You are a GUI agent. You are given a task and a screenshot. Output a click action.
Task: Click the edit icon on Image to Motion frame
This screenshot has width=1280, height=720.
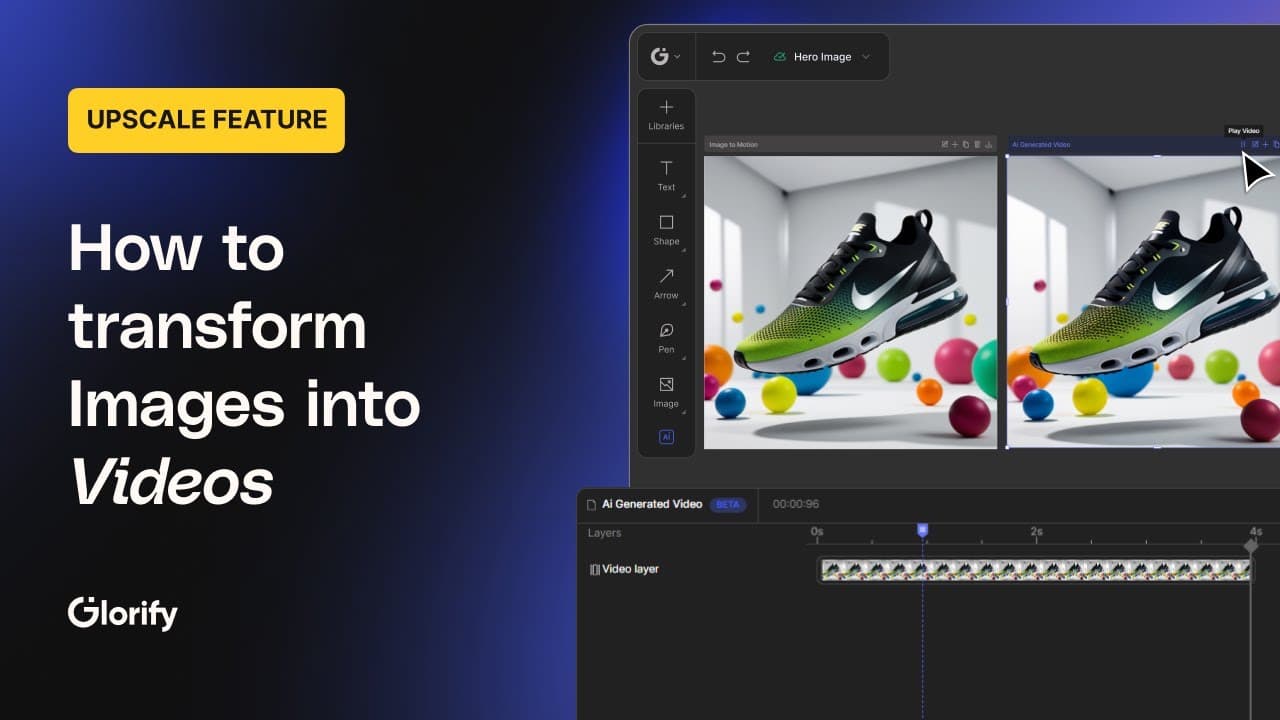(945, 144)
